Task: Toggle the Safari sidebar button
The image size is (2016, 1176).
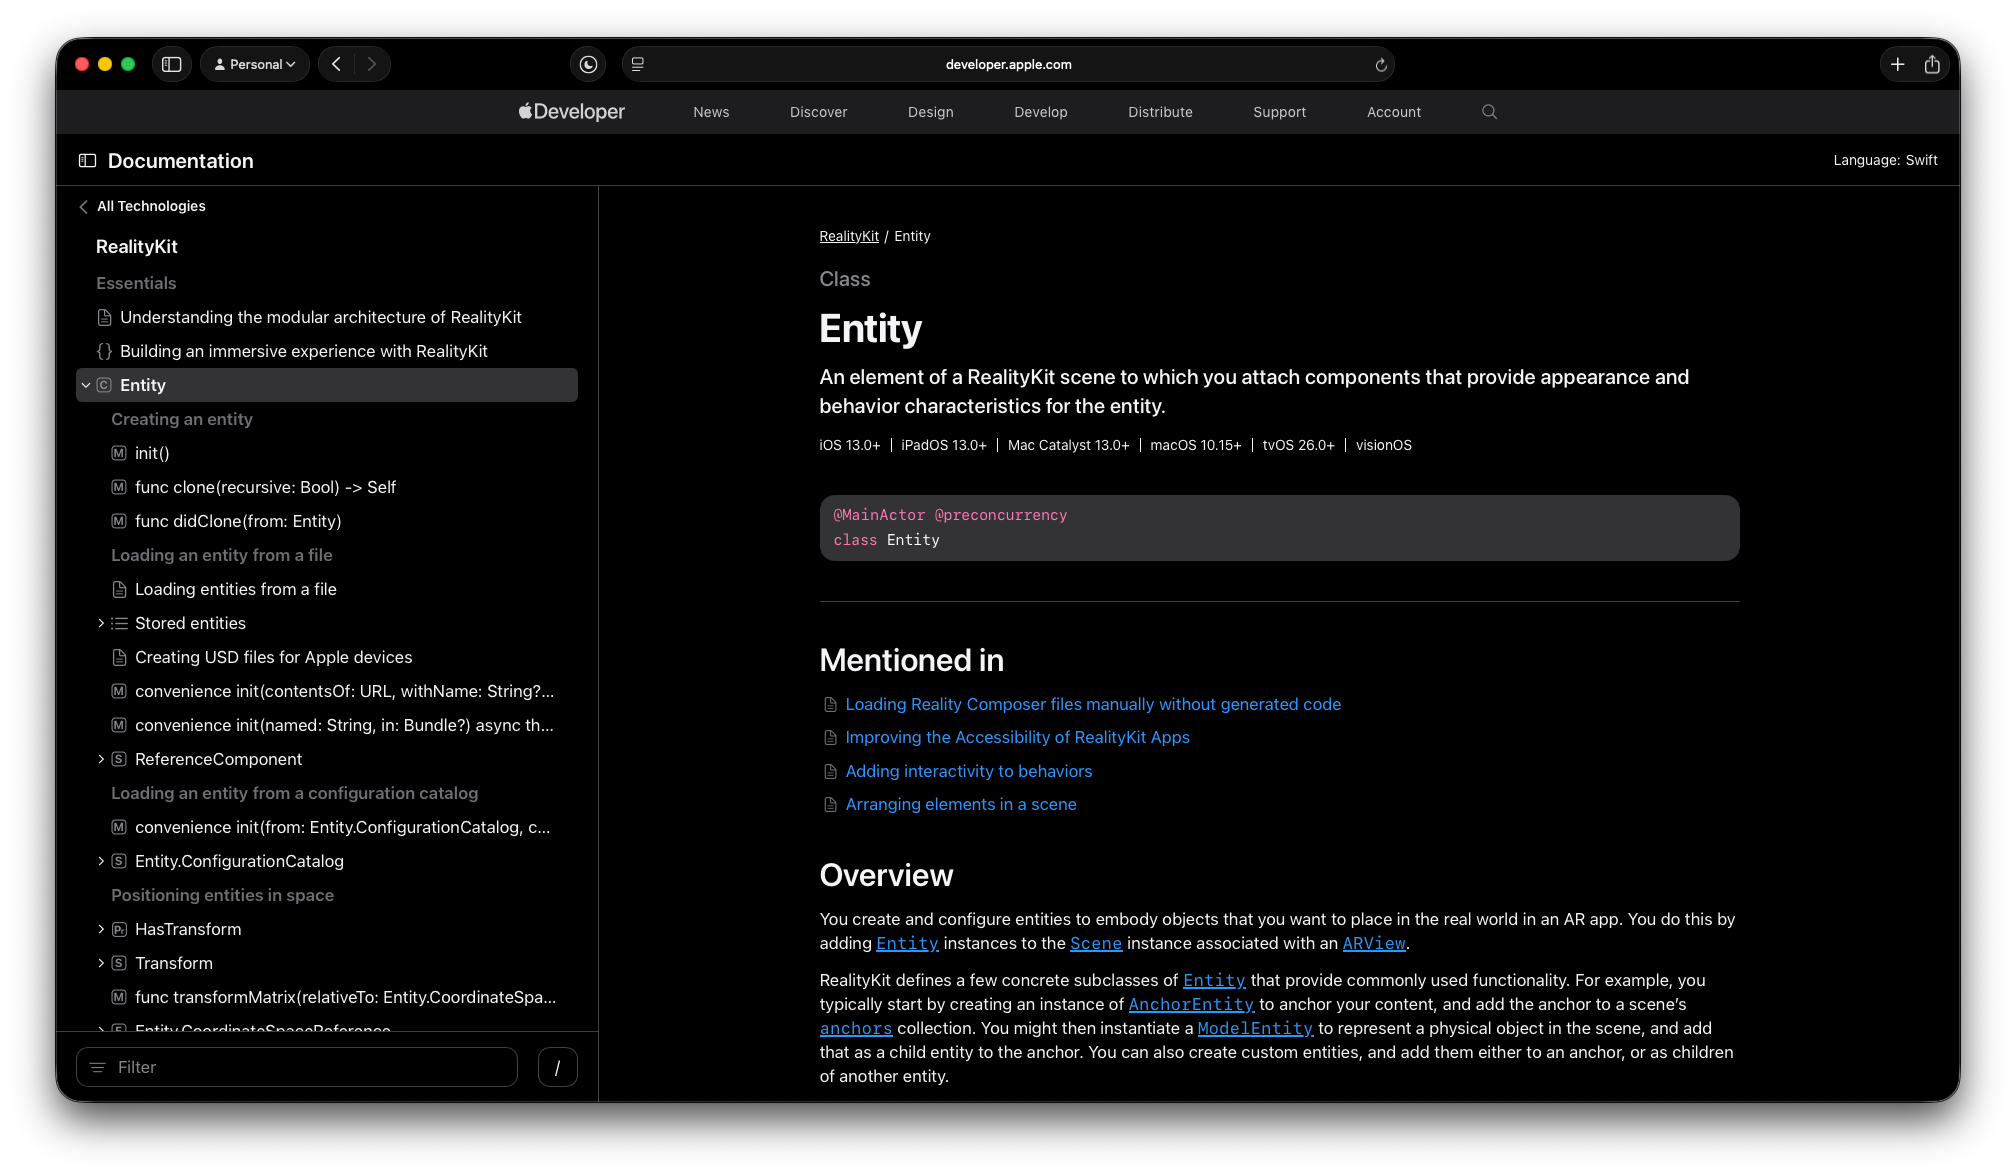Action: pyautogui.click(x=172, y=64)
